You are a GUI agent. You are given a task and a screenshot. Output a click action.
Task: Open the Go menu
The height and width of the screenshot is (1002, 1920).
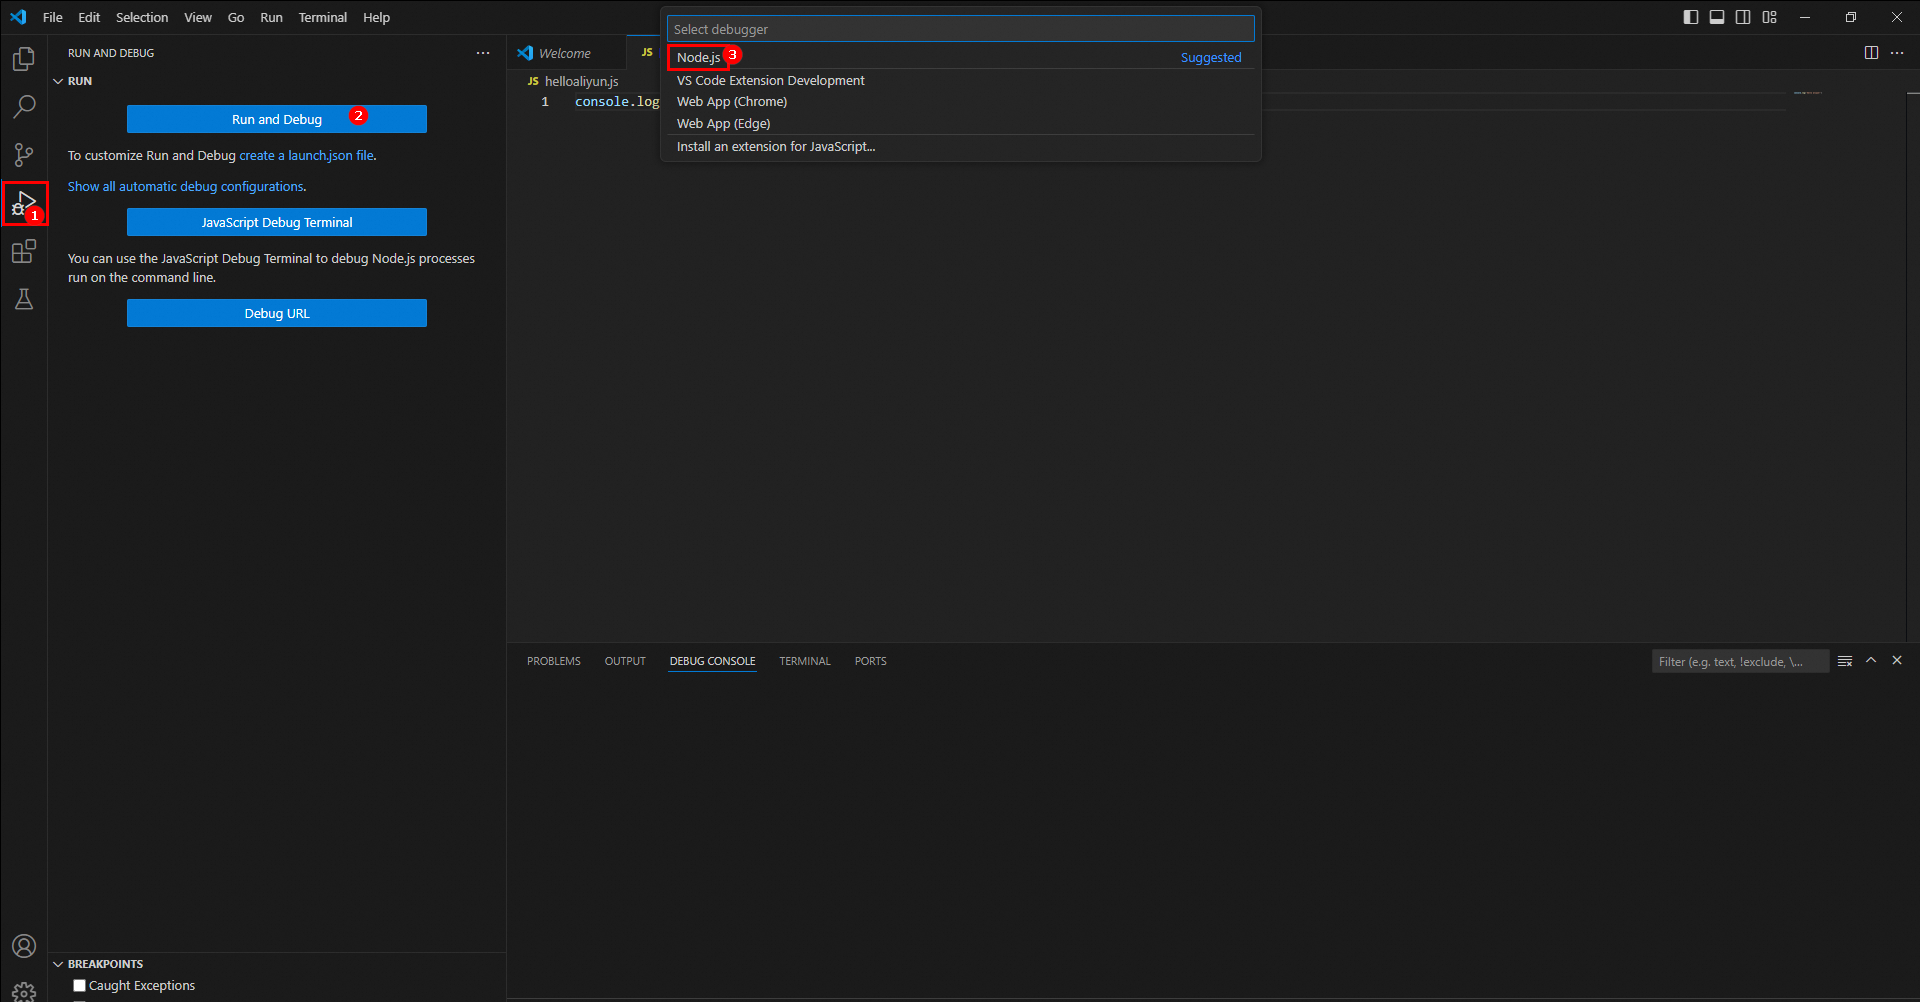[236, 17]
